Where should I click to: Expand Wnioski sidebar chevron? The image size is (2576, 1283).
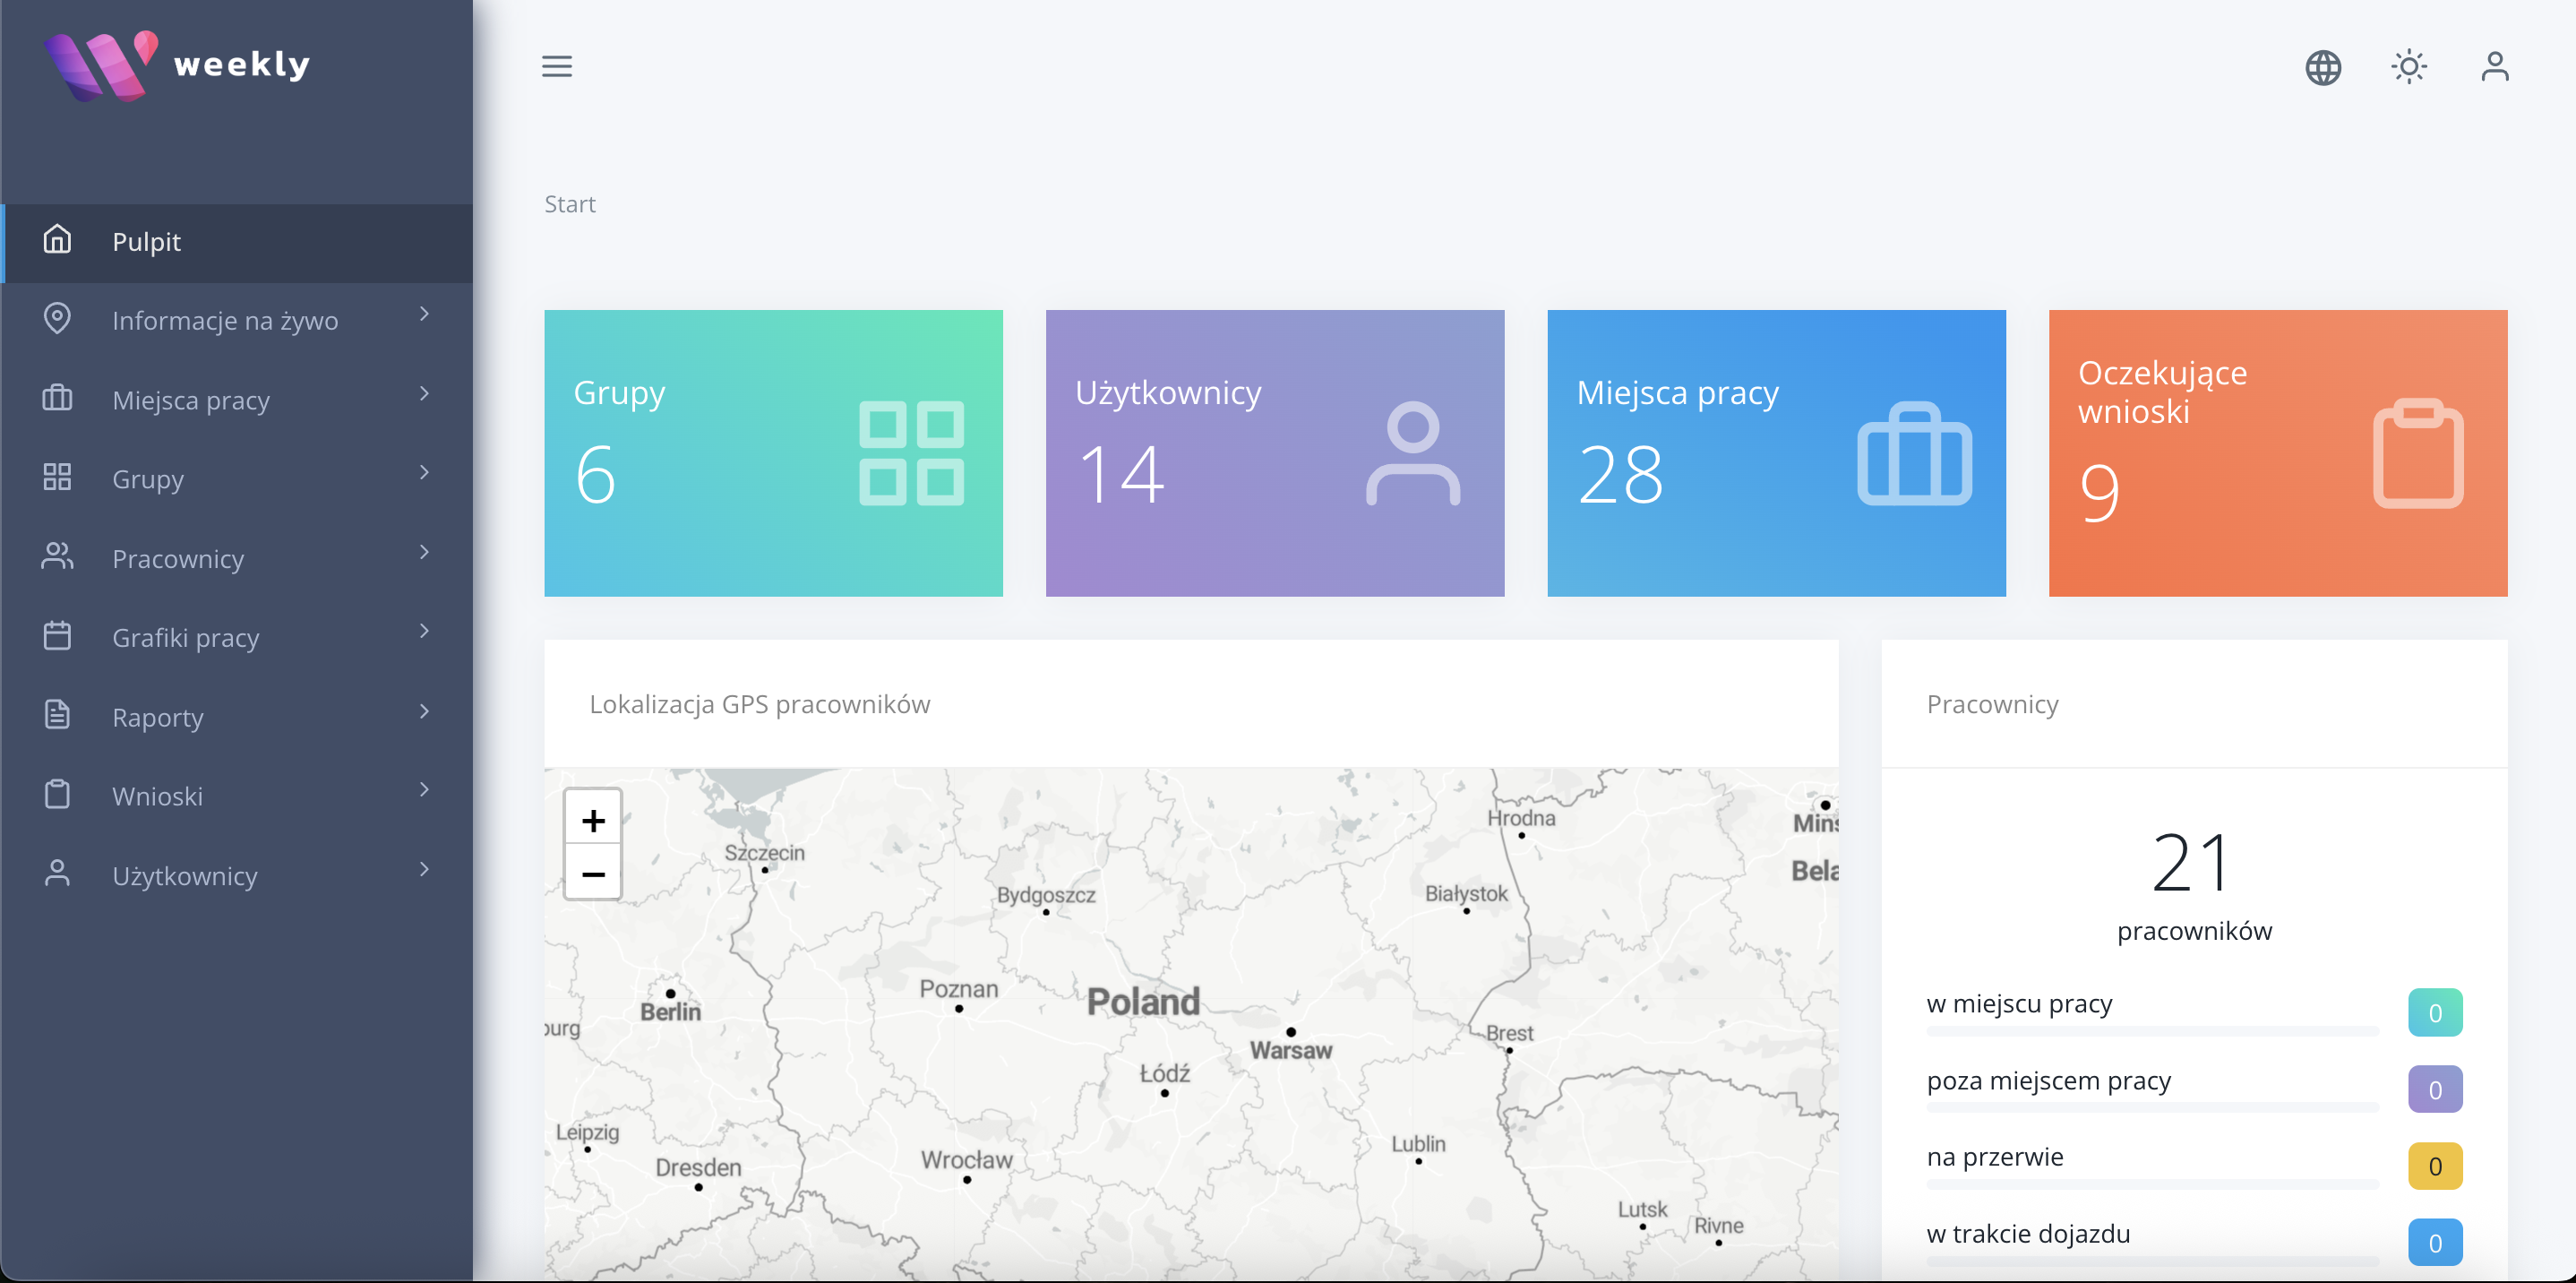(x=424, y=790)
